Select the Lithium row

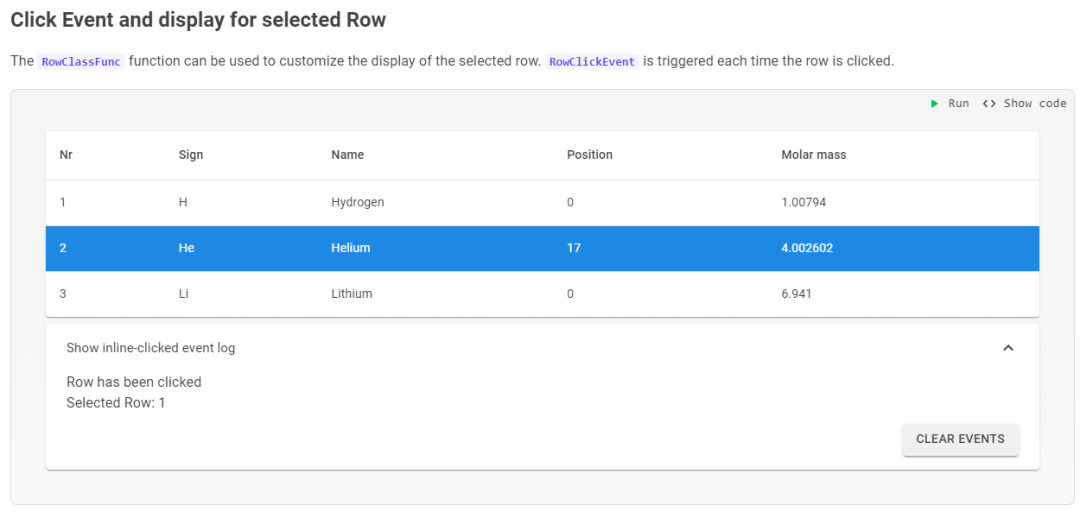point(542,294)
